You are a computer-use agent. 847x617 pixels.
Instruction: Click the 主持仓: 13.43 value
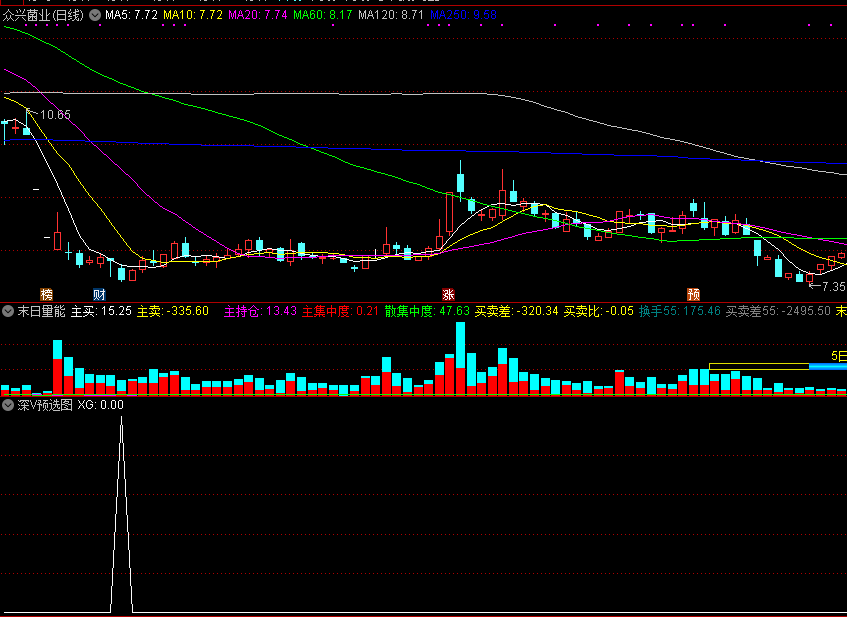coord(260,311)
